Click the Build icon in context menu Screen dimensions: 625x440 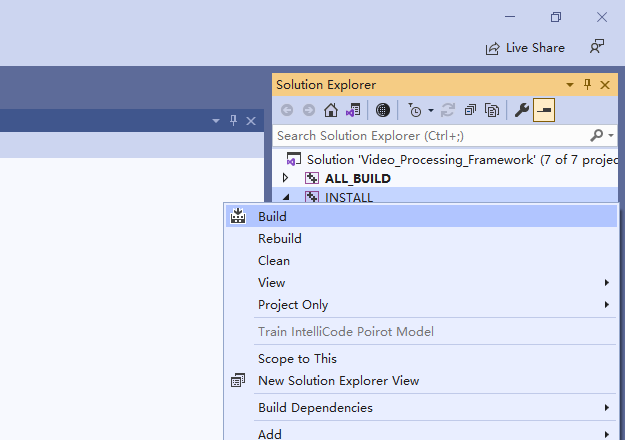238,216
